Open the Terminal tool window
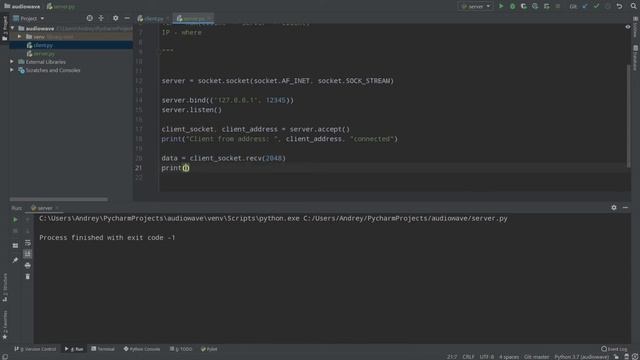640x360 pixels. (103, 349)
